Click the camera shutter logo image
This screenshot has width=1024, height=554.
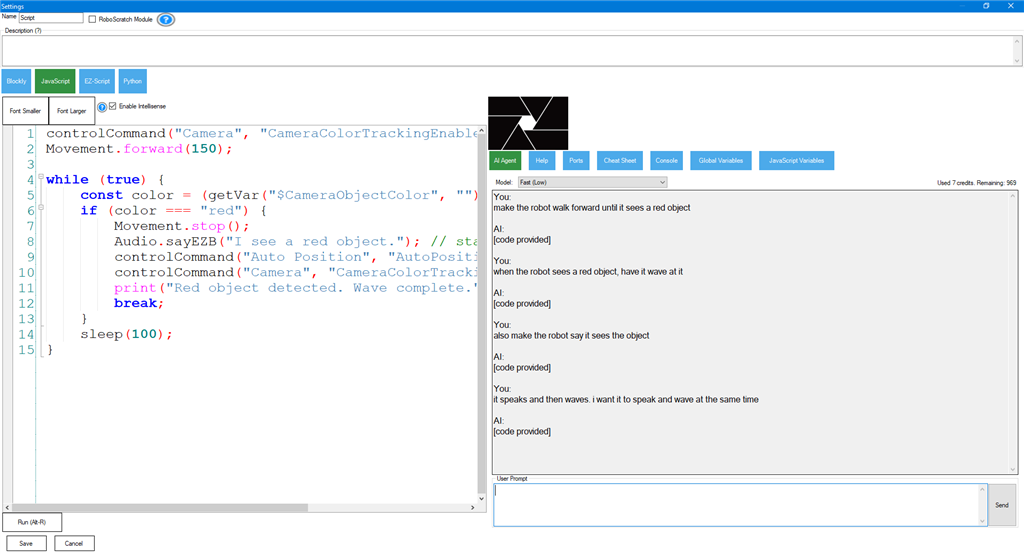[x=528, y=123]
